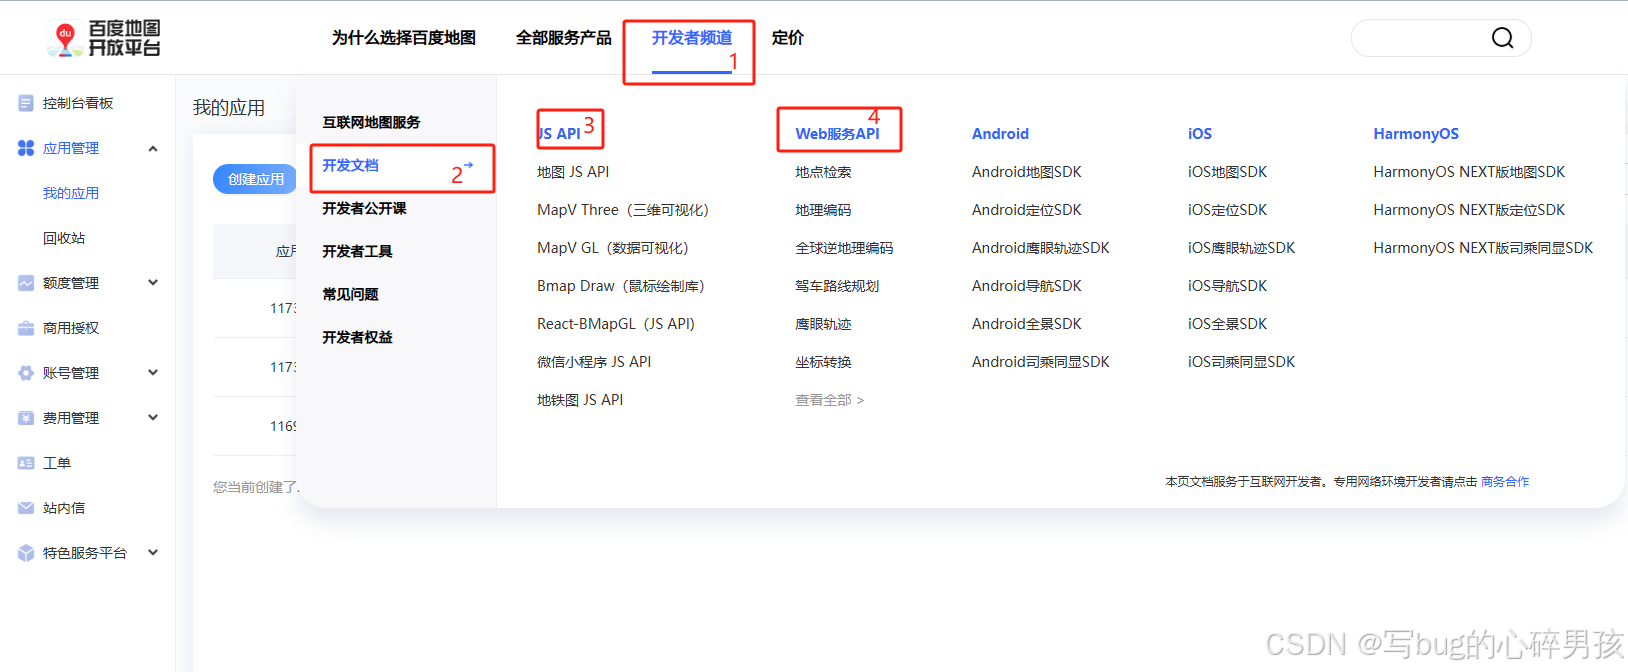Screen dimensions: 1628x672
Task: Click the search magnifier icon
Action: (x=1502, y=38)
